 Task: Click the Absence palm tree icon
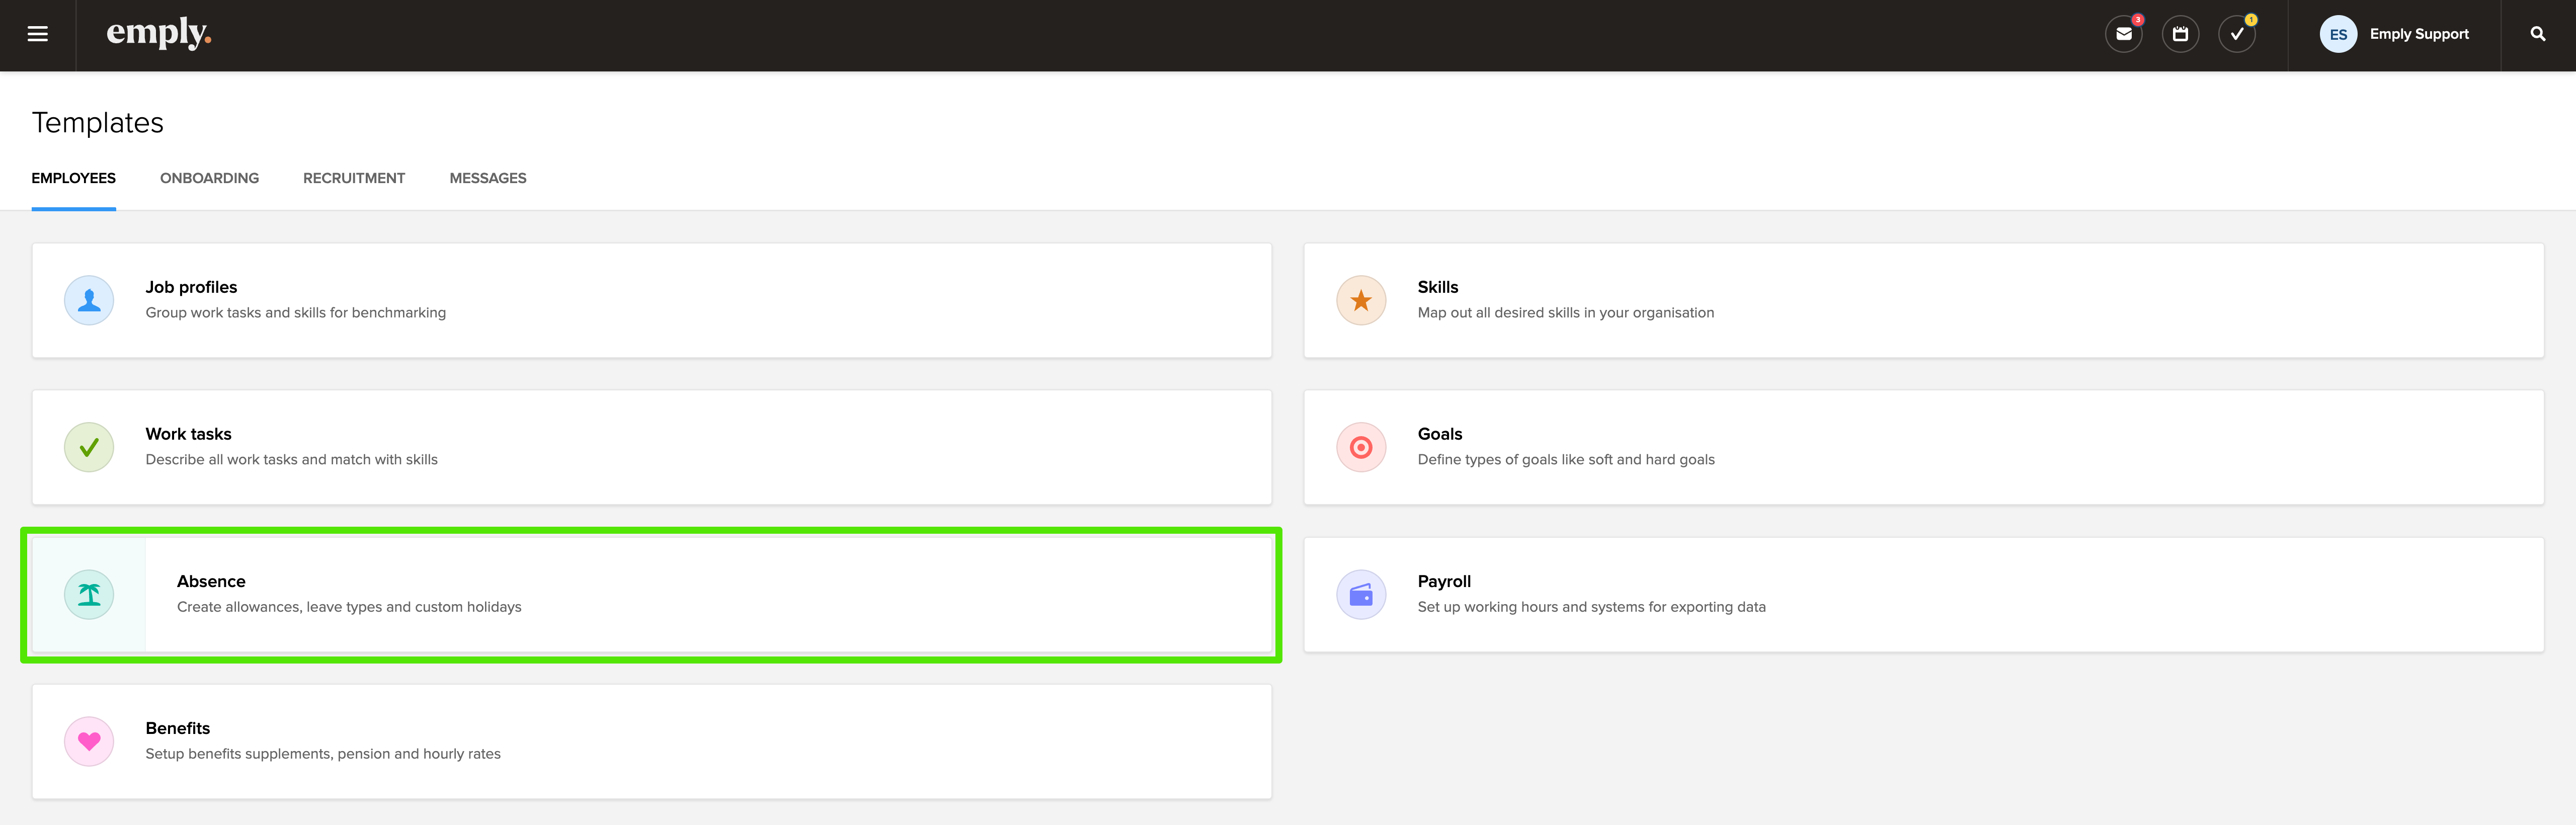89,595
